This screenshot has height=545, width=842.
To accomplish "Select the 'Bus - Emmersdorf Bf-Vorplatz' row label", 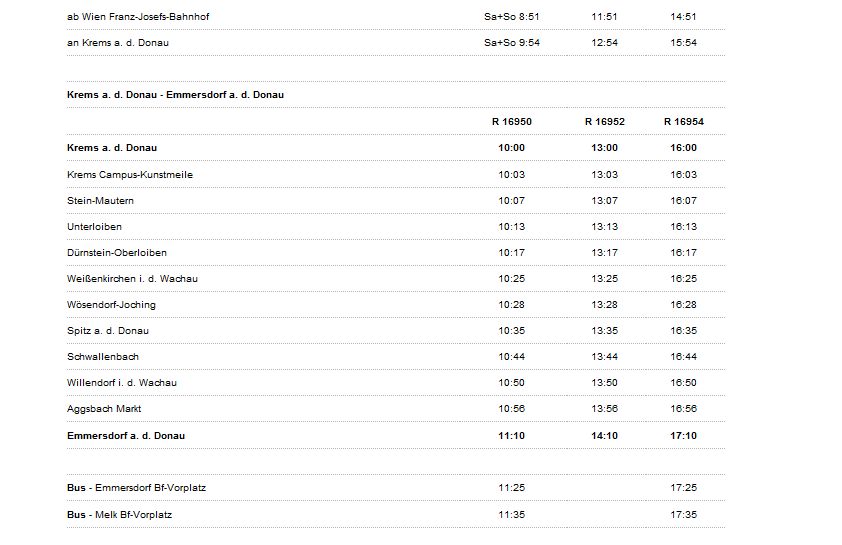I will [x=136, y=488].
